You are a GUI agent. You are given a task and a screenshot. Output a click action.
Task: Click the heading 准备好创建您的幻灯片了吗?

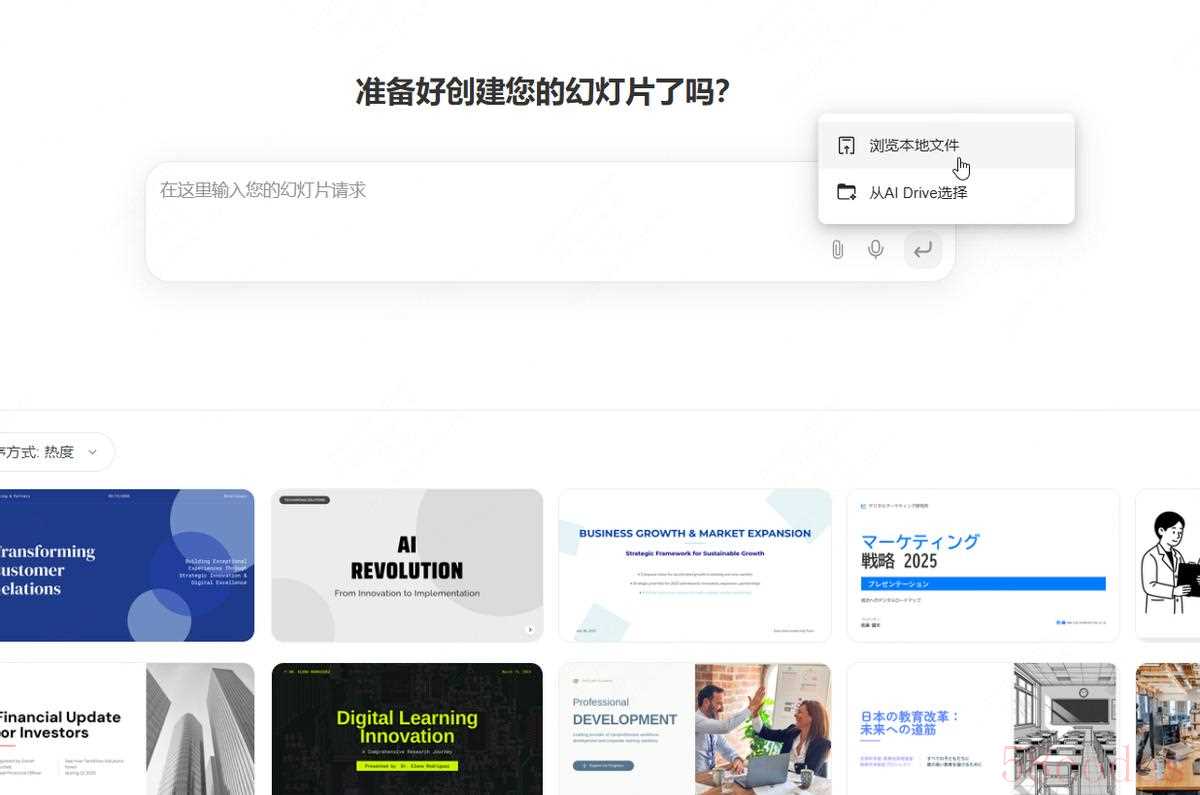(543, 92)
